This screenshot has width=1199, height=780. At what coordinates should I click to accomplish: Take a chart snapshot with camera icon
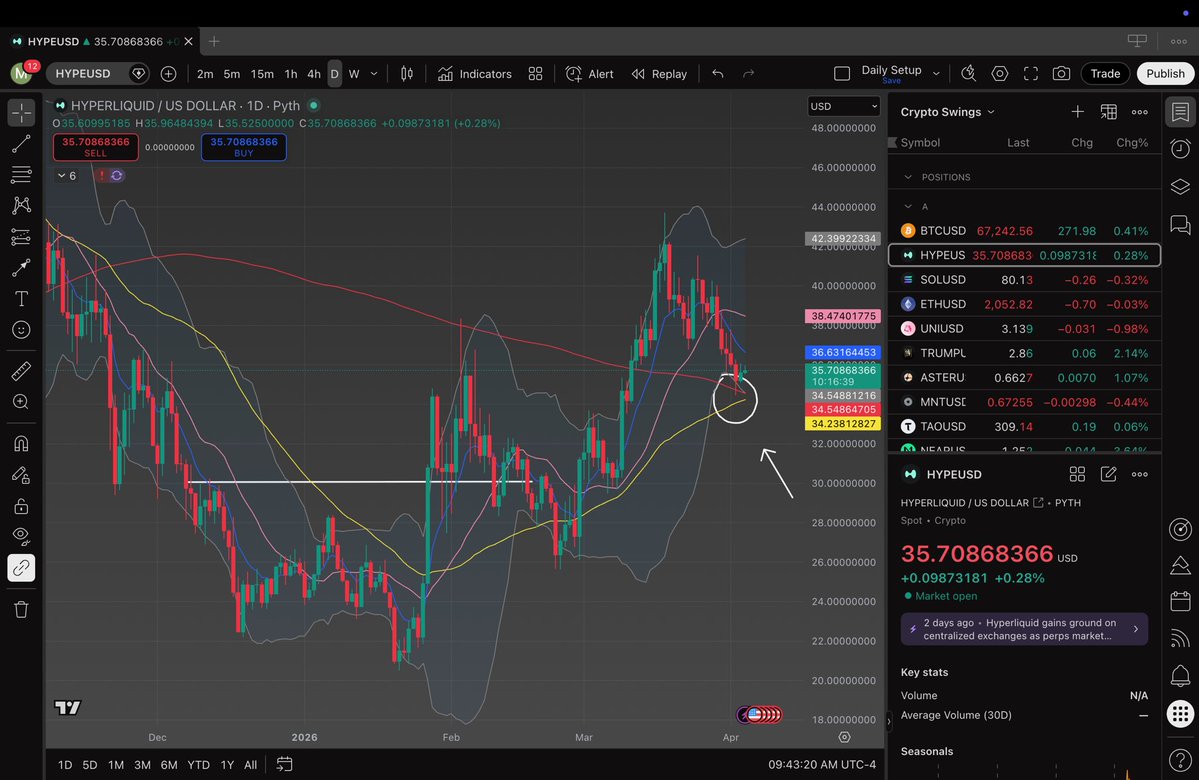pos(1061,74)
